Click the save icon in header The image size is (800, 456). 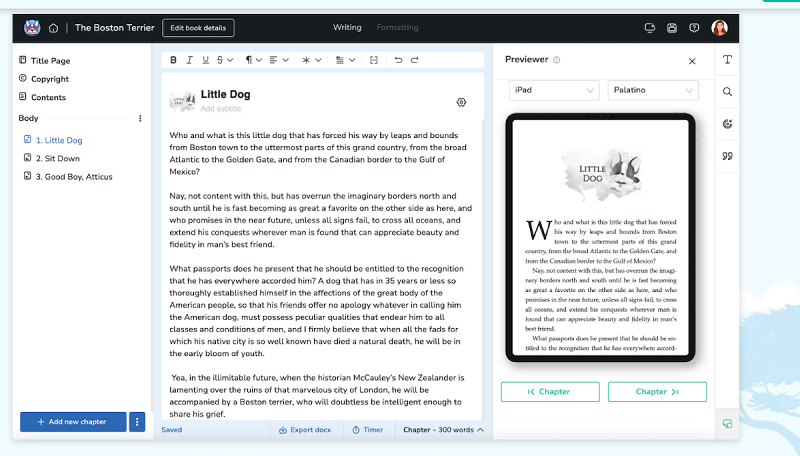(x=672, y=28)
